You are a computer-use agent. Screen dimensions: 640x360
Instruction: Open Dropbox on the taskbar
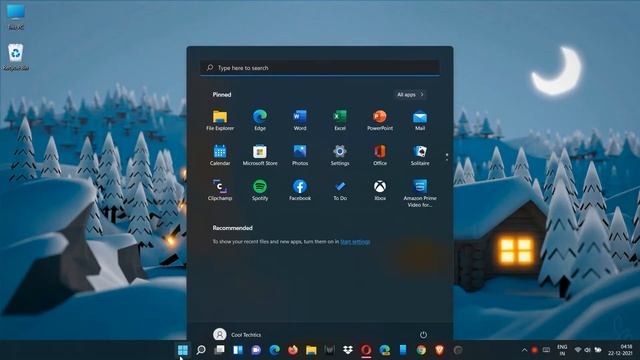tap(348, 350)
